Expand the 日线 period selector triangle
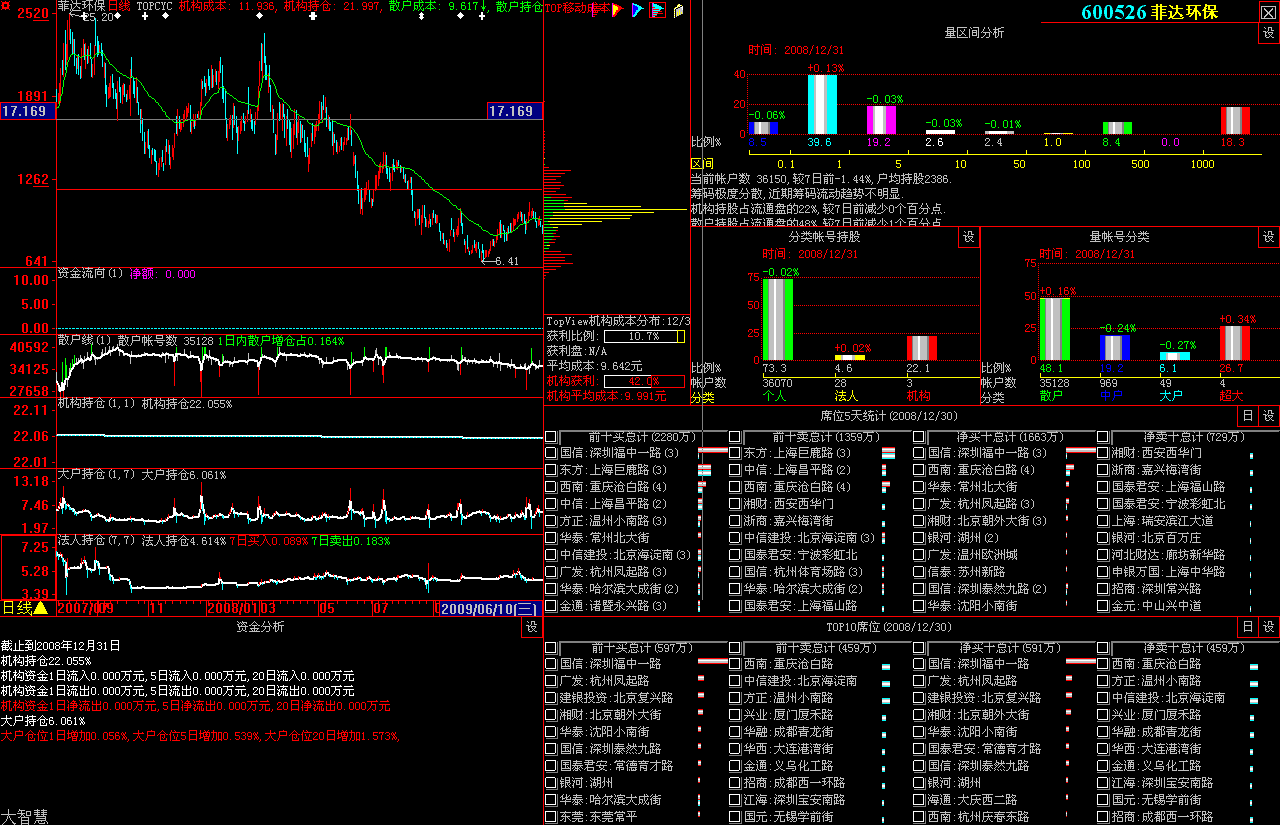 (x=41, y=608)
